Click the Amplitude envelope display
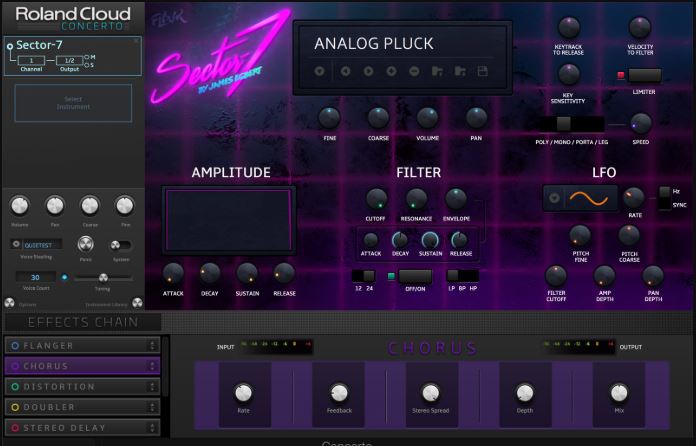Image resolution: width=696 pixels, height=446 pixels. (x=229, y=220)
